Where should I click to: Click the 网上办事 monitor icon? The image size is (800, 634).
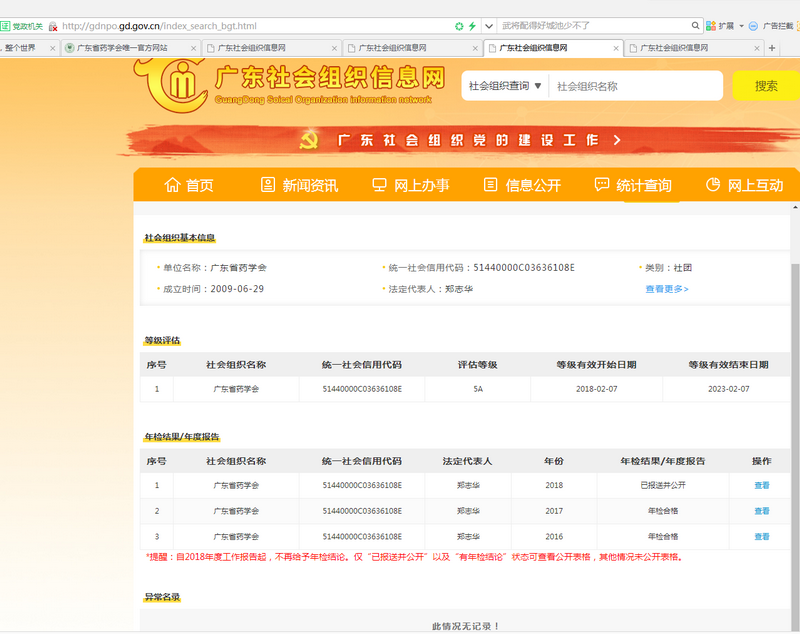[379, 185]
